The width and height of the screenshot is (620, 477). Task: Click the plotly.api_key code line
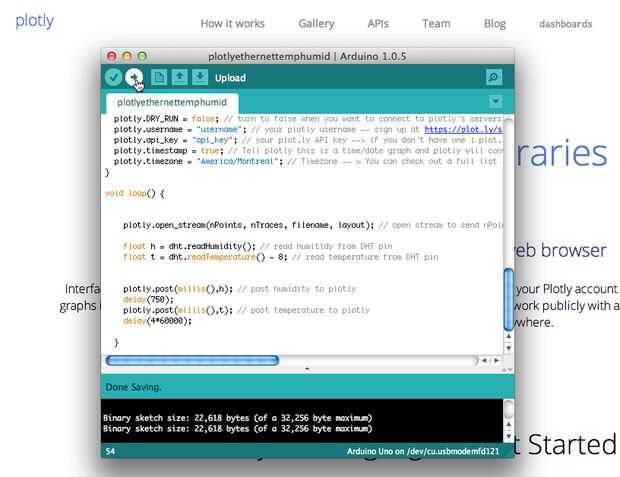308,140
